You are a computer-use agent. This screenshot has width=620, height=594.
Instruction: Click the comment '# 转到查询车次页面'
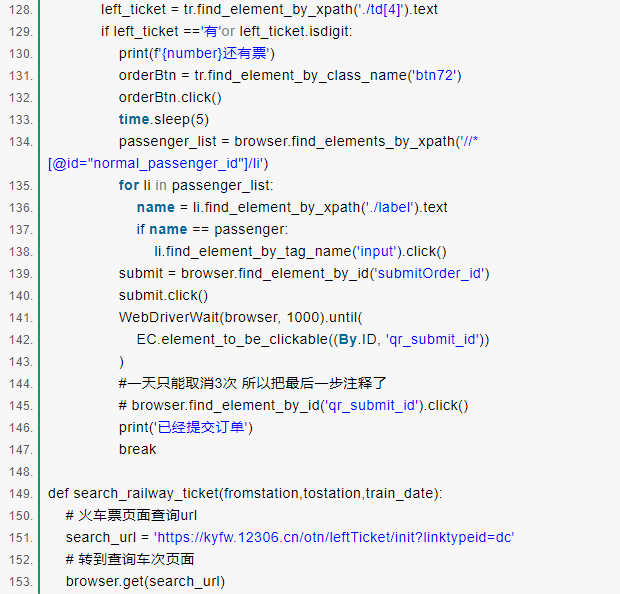[x=130, y=560]
